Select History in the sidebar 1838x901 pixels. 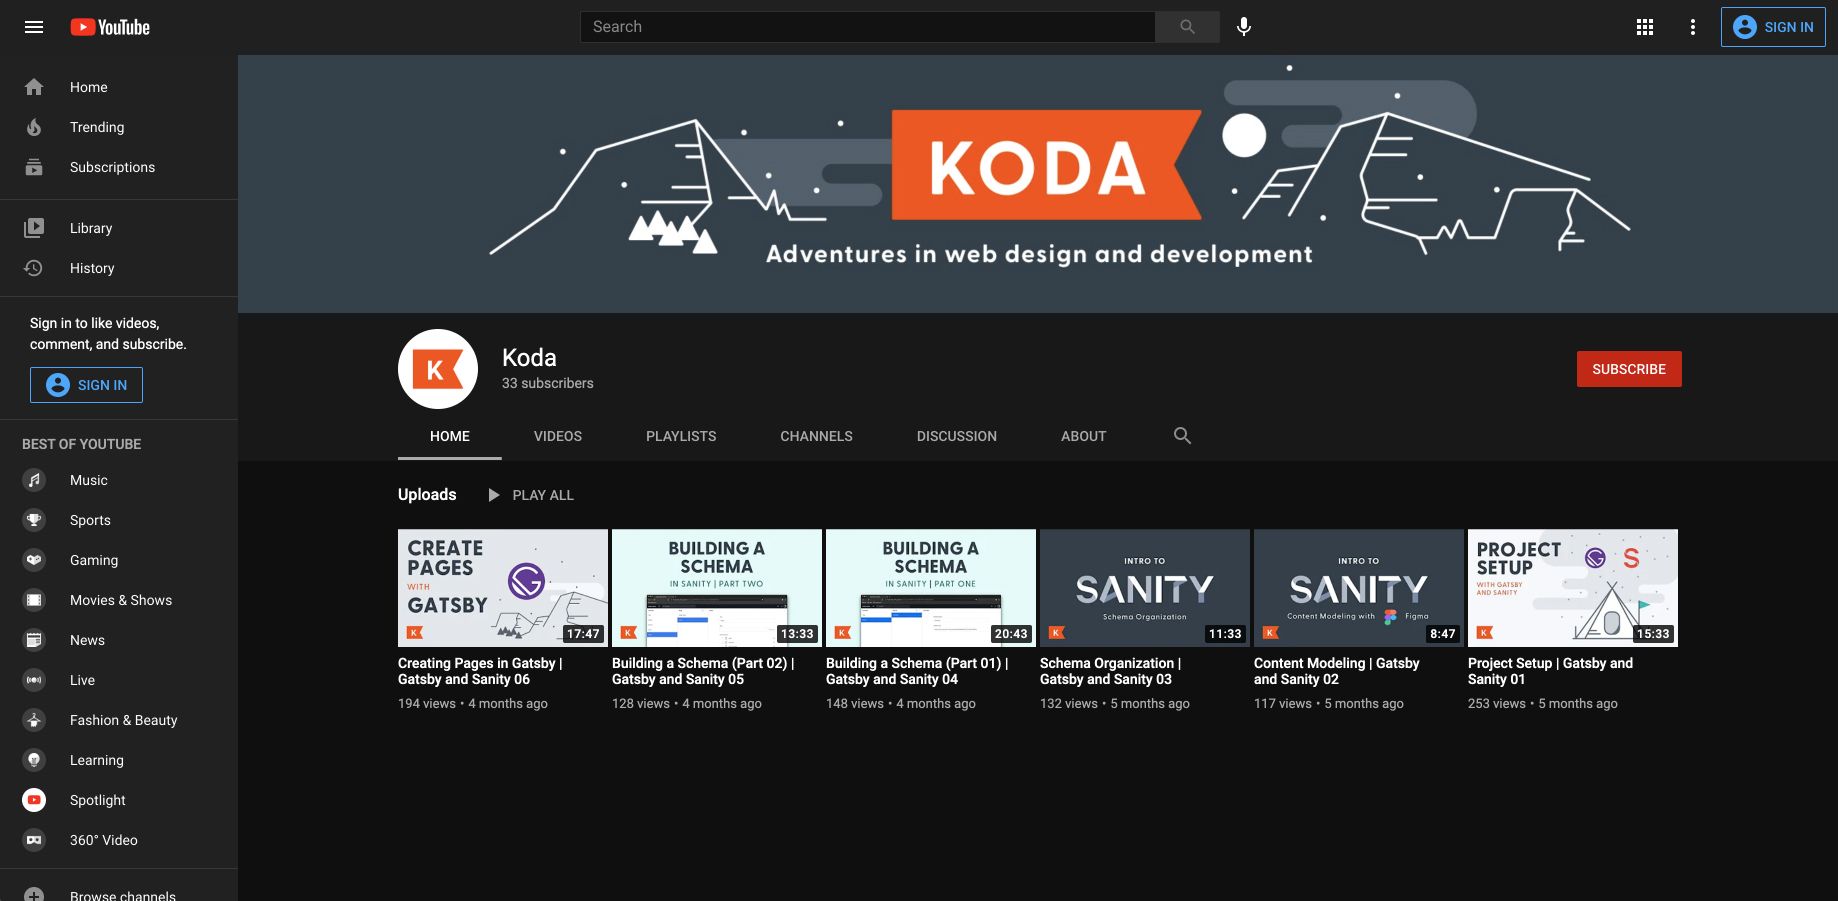[x=119, y=268]
